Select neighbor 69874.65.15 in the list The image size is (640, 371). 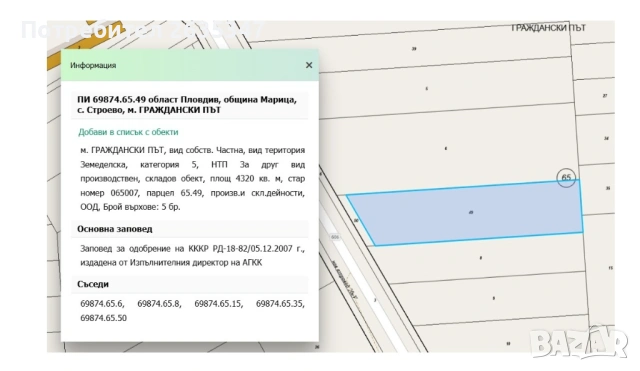click(218, 304)
